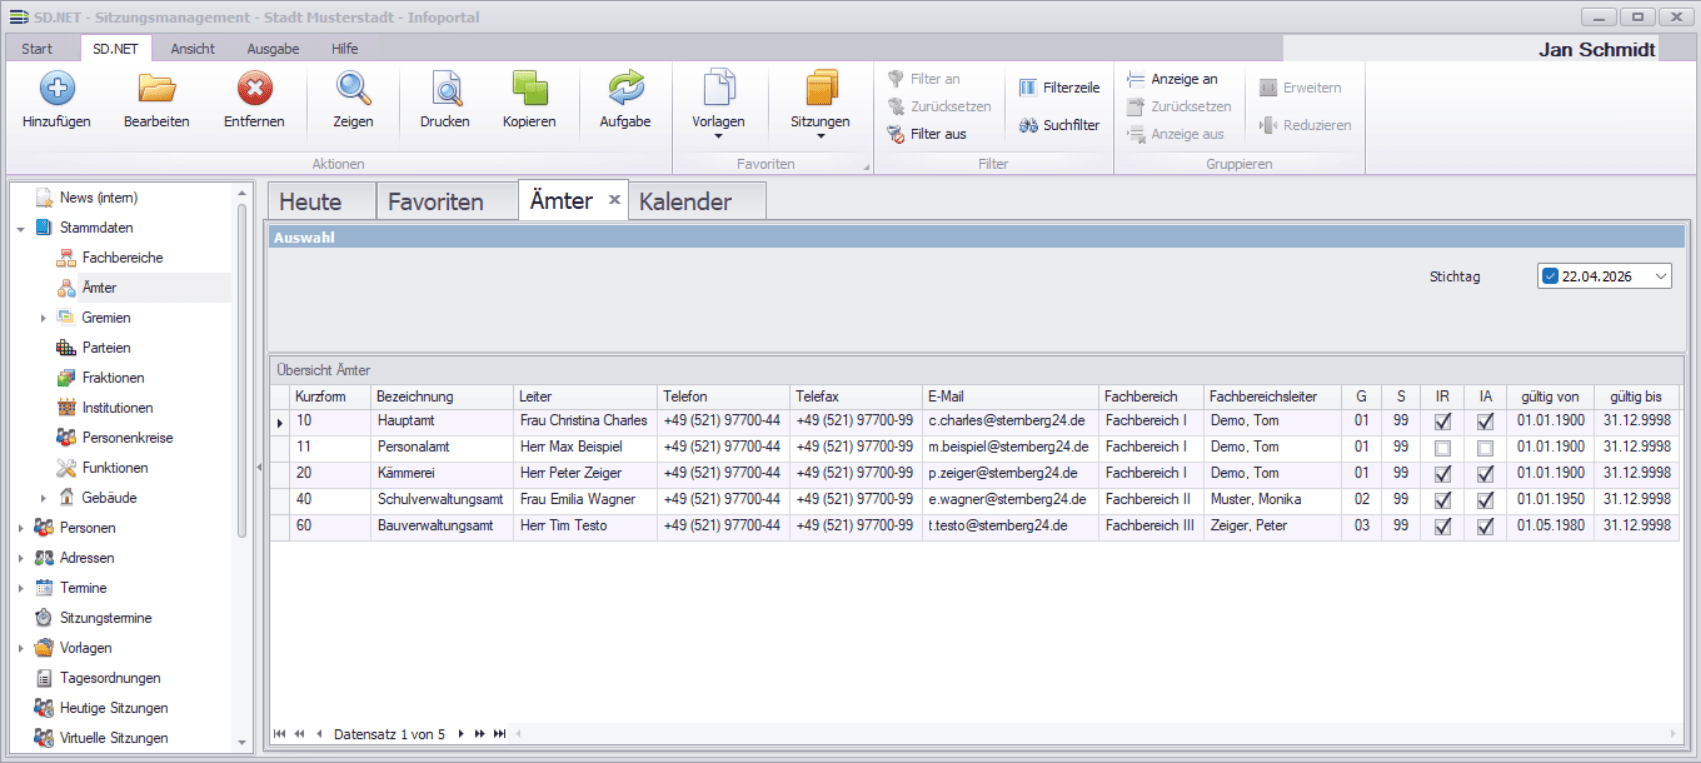Click the Drucken print icon

(x=445, y=89)
